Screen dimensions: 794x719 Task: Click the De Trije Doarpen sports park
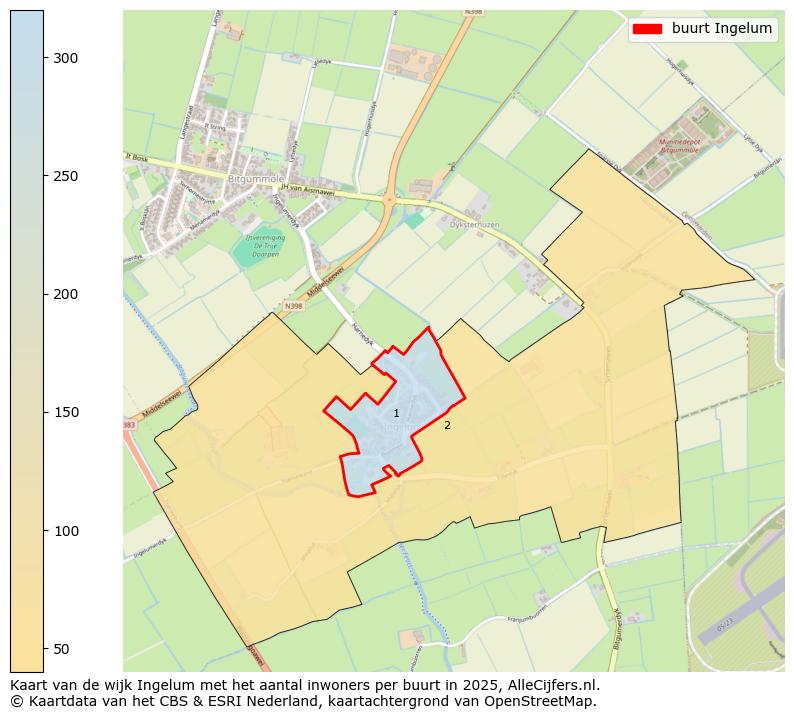pyautogui.click(x=264, y=246)
